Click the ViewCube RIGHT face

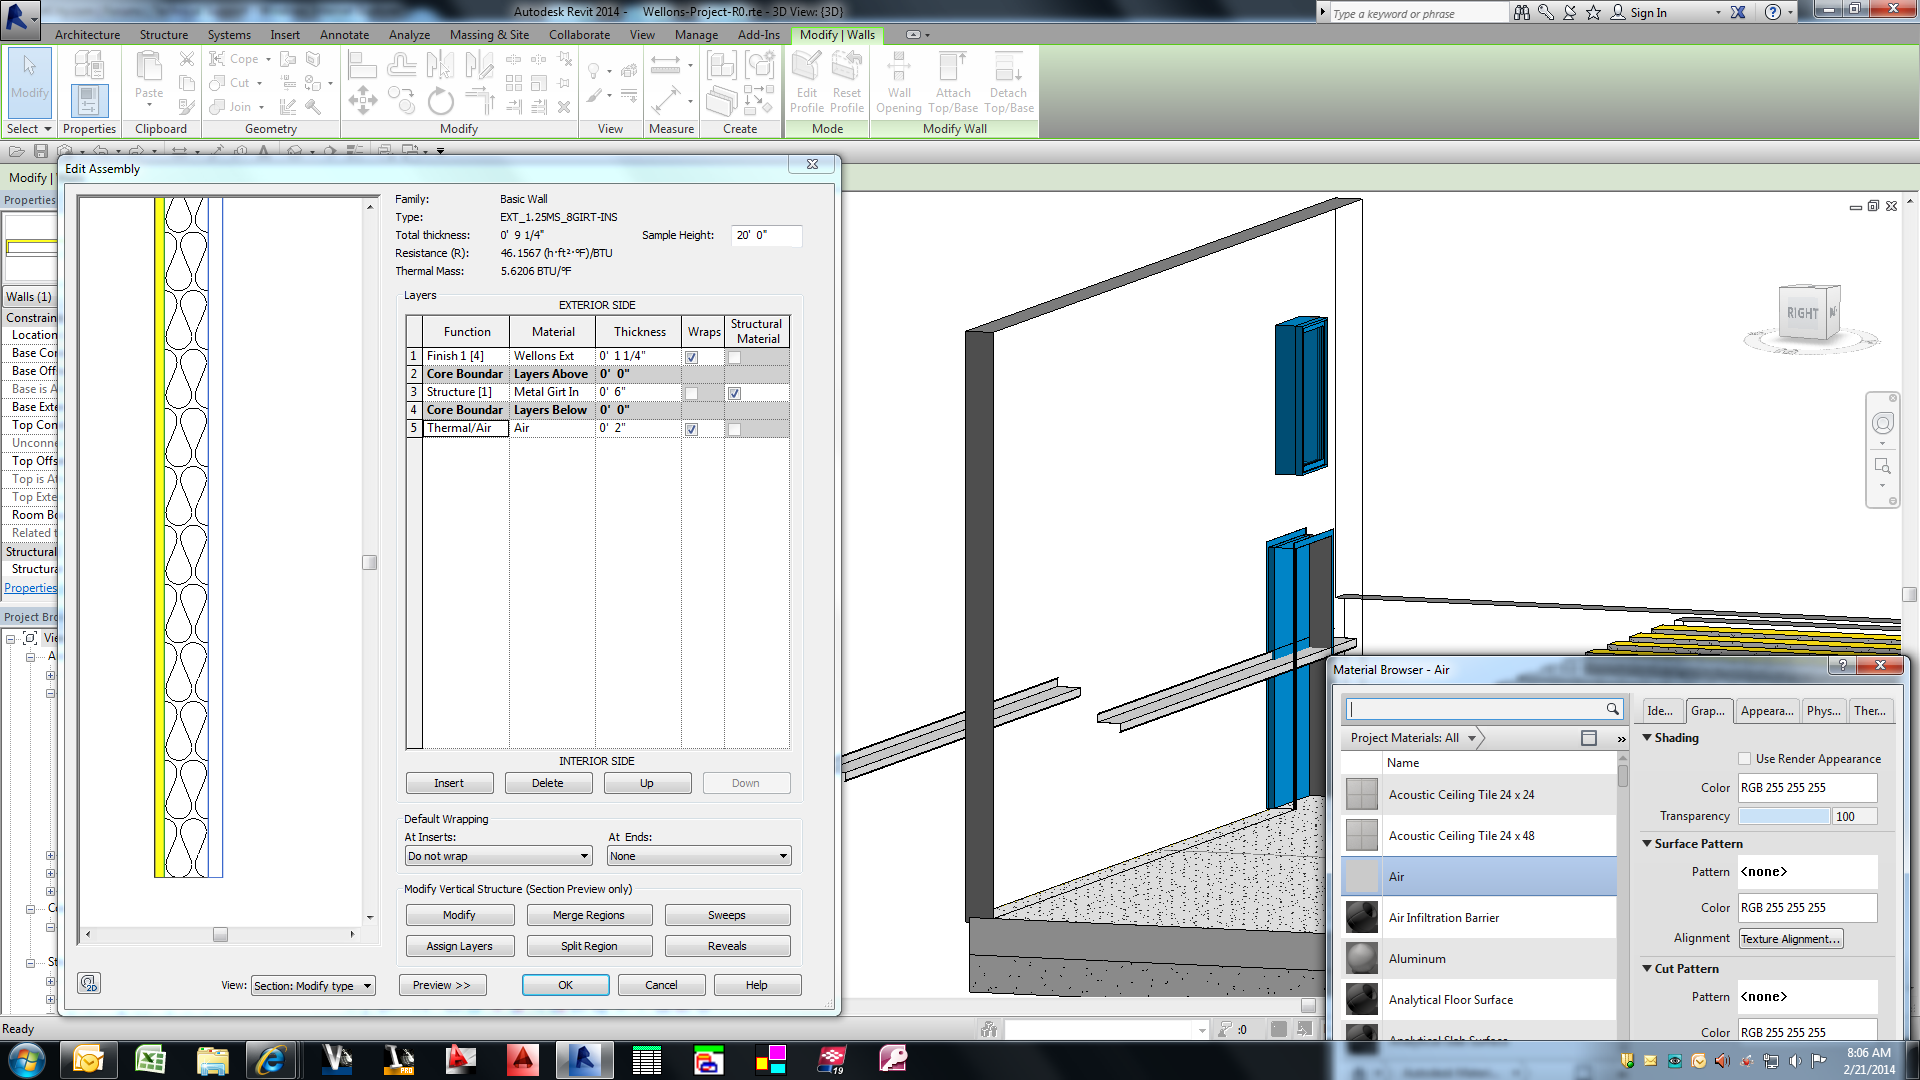click(1802, 314)
